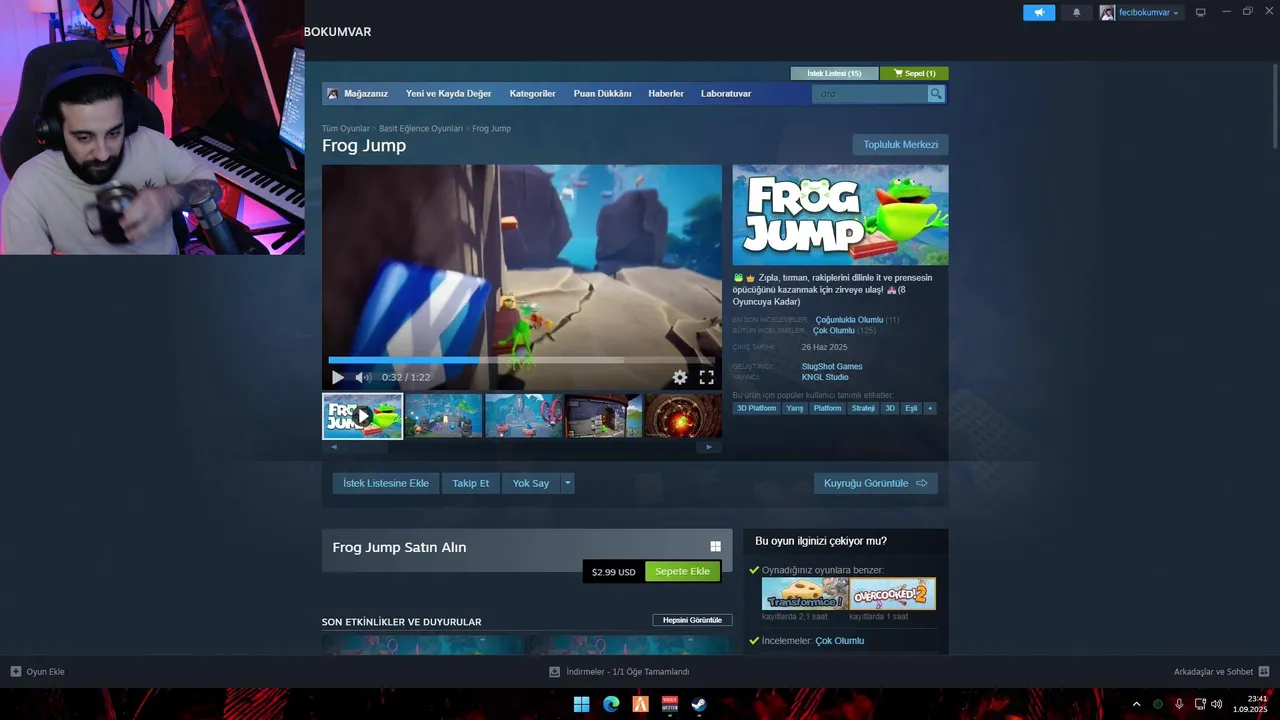The height and width of the screenshot is (720, 1280).
Task: Open the taskbar volume speaker icon
Action: pos(1217,704)
